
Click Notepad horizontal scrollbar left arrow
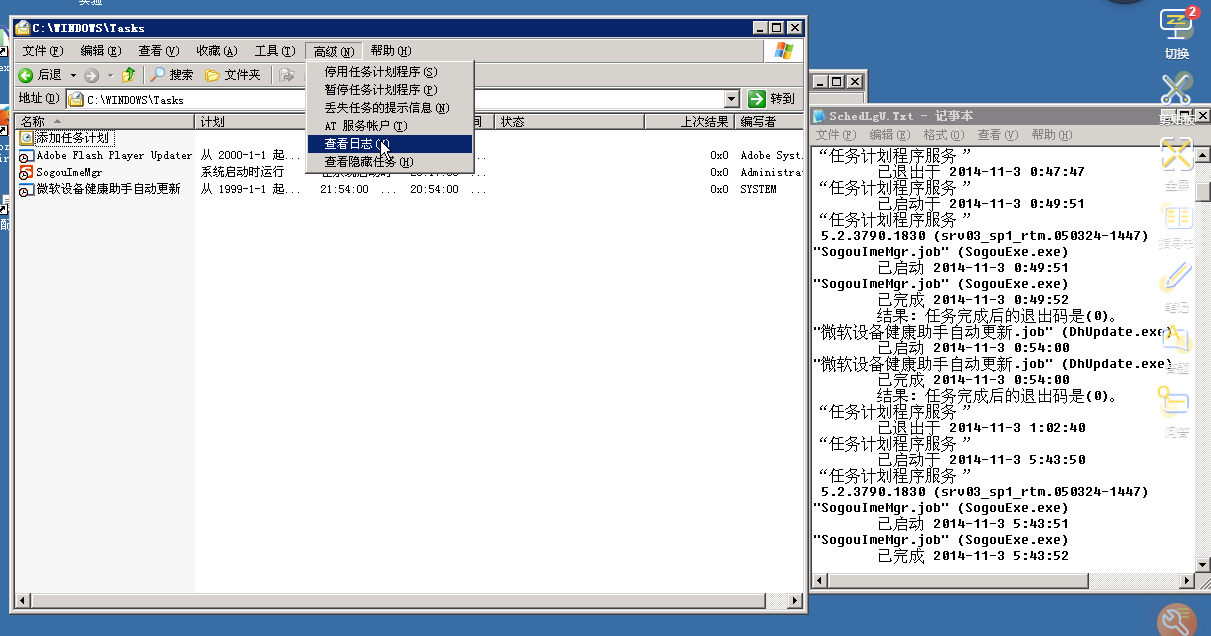[820, 580]
